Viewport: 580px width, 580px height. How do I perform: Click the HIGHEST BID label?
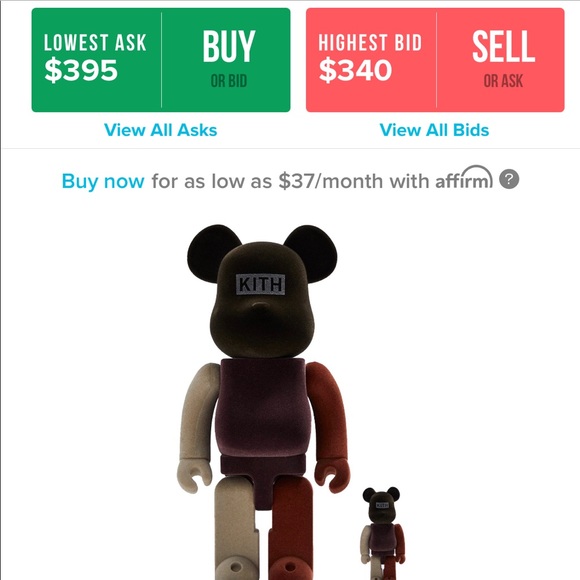370,43
